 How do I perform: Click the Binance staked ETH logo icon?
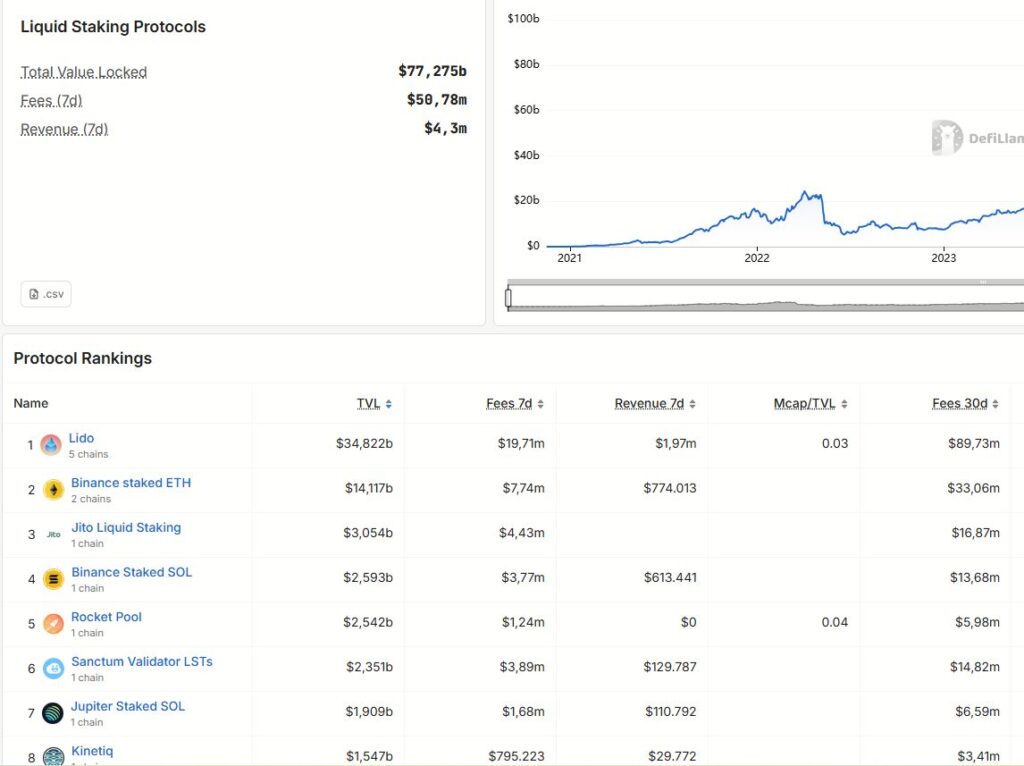(x=53, y=490)
